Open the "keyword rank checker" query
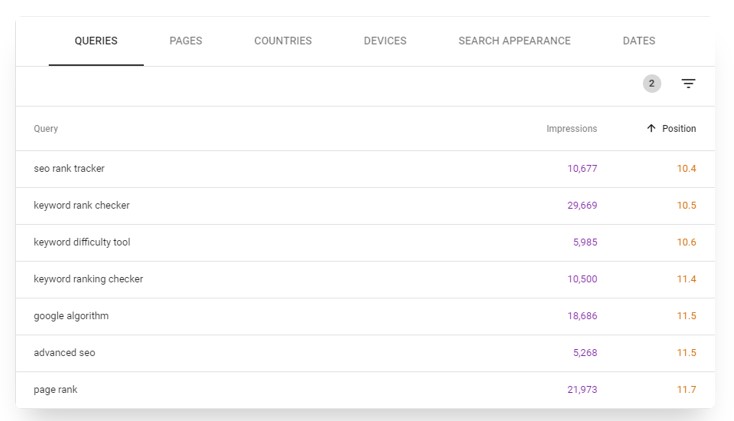Screen dimensions: 734x421 pyautogui.click(x=365, y=206)
